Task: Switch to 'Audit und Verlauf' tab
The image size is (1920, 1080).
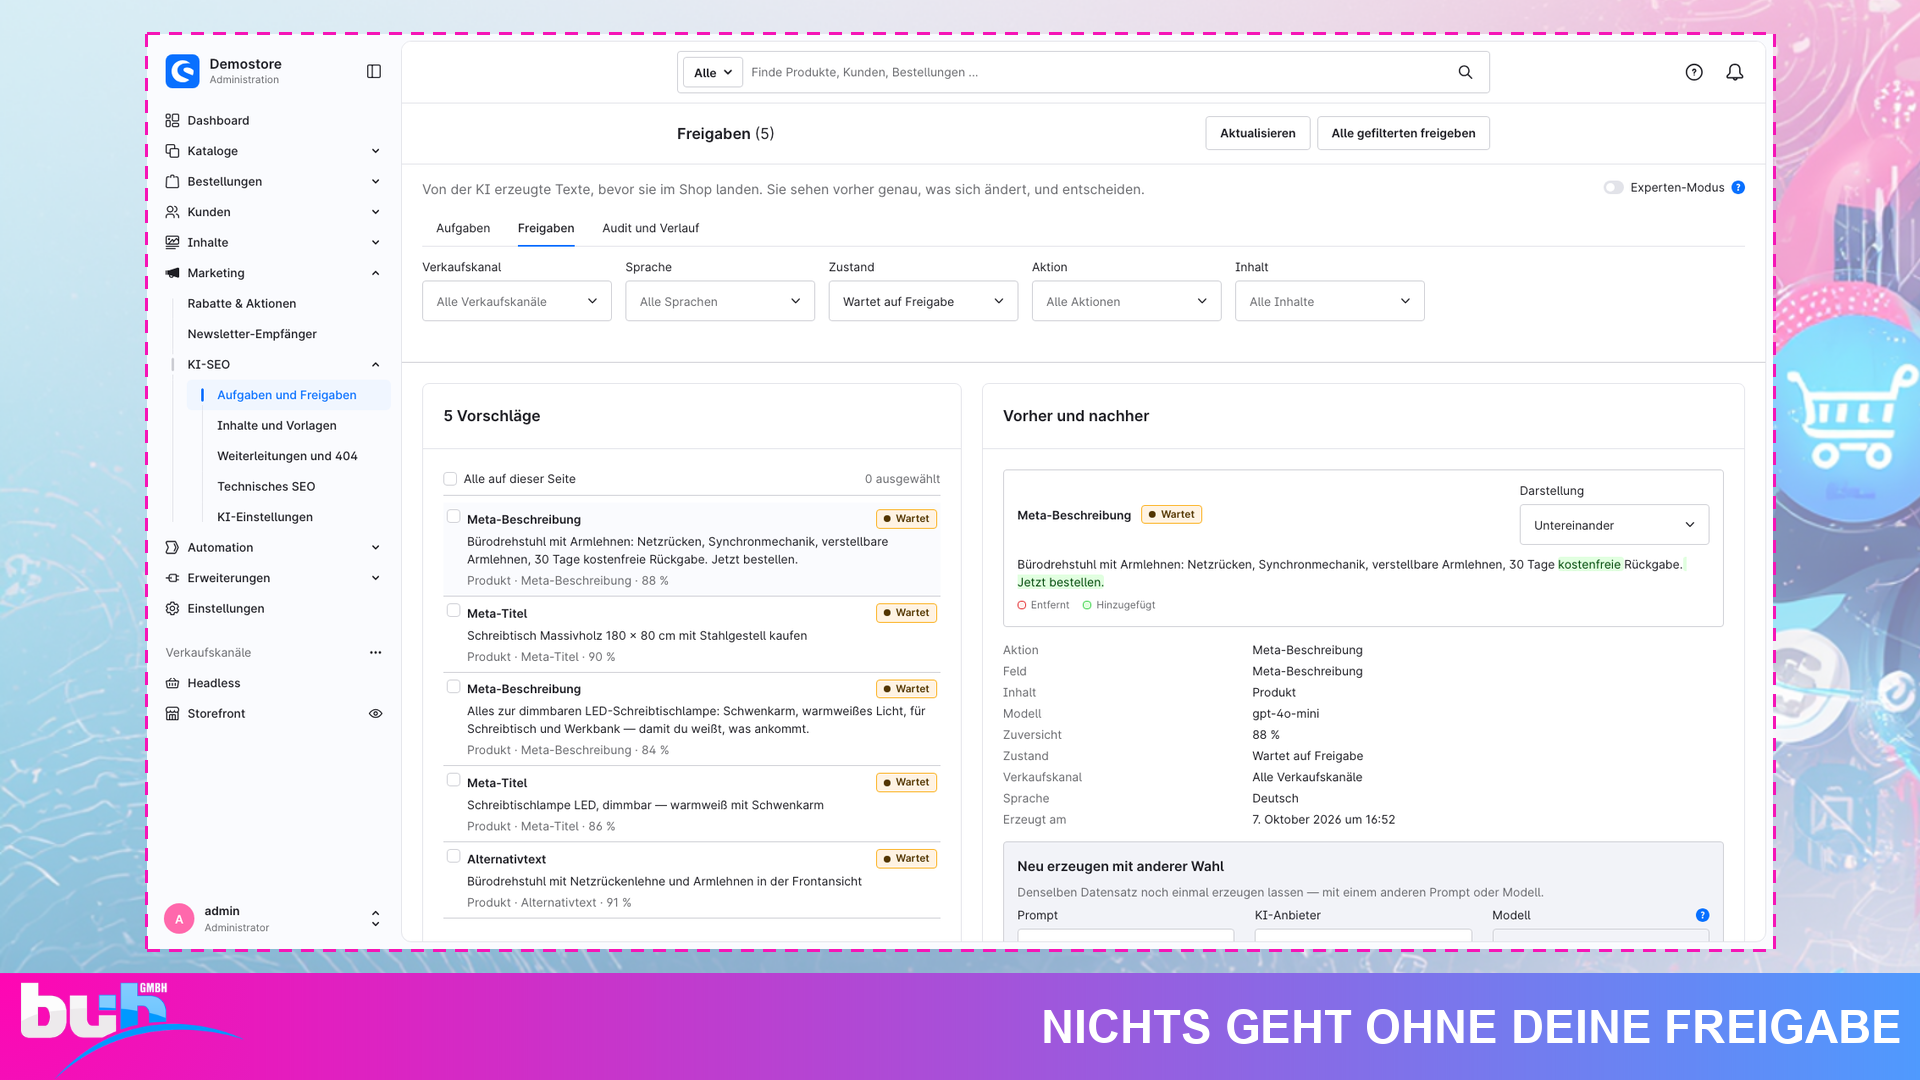Action: tap(650, 228)
